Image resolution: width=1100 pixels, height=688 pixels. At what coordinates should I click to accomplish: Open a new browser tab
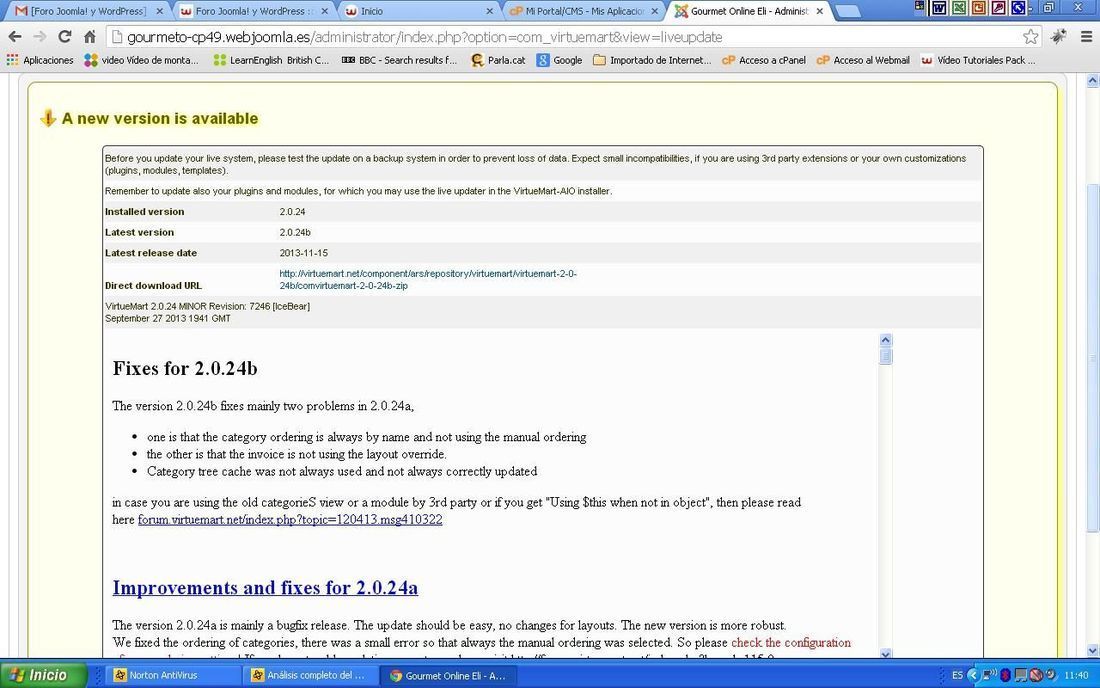point(848,11)
